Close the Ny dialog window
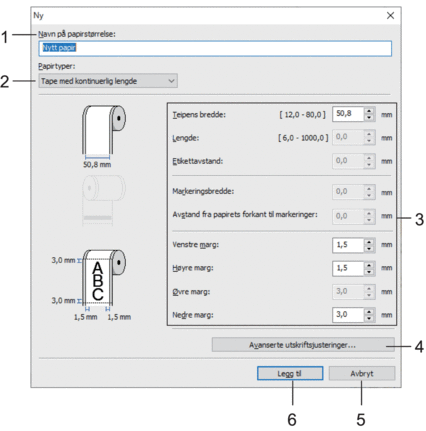 point(390,15)
